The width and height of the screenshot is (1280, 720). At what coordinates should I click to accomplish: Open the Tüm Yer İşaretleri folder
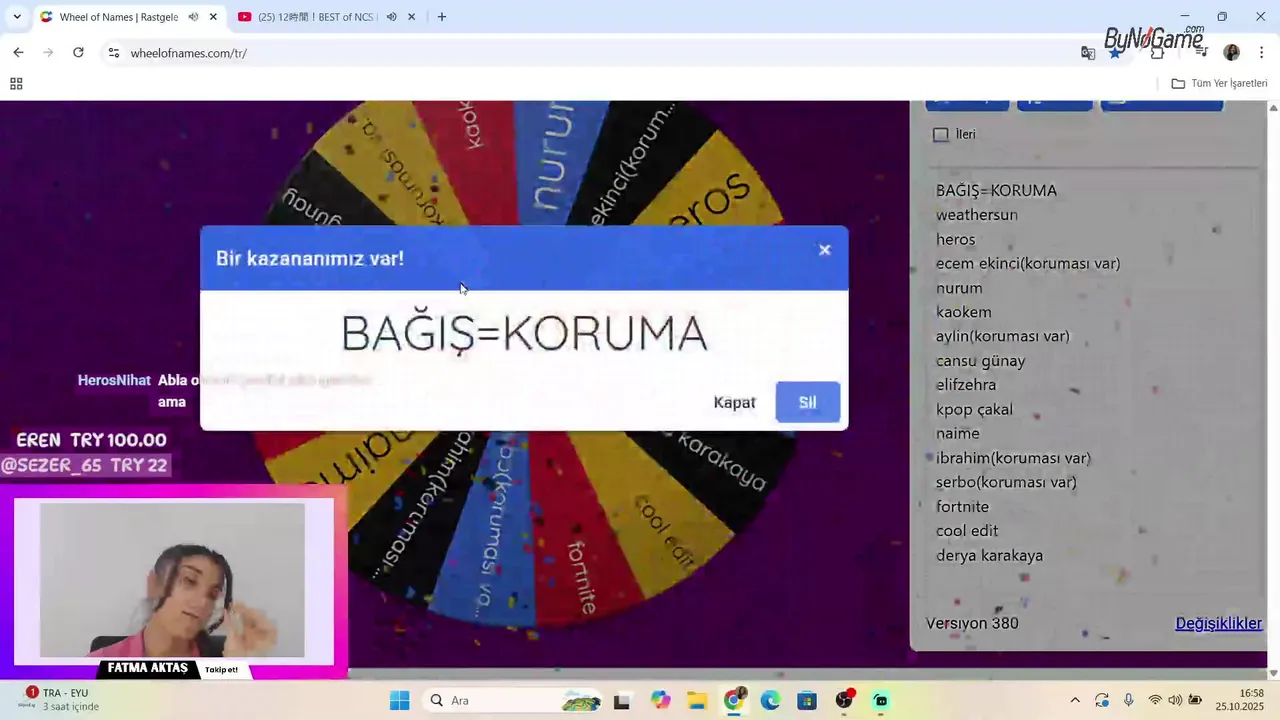click(x=1219, y=84)
